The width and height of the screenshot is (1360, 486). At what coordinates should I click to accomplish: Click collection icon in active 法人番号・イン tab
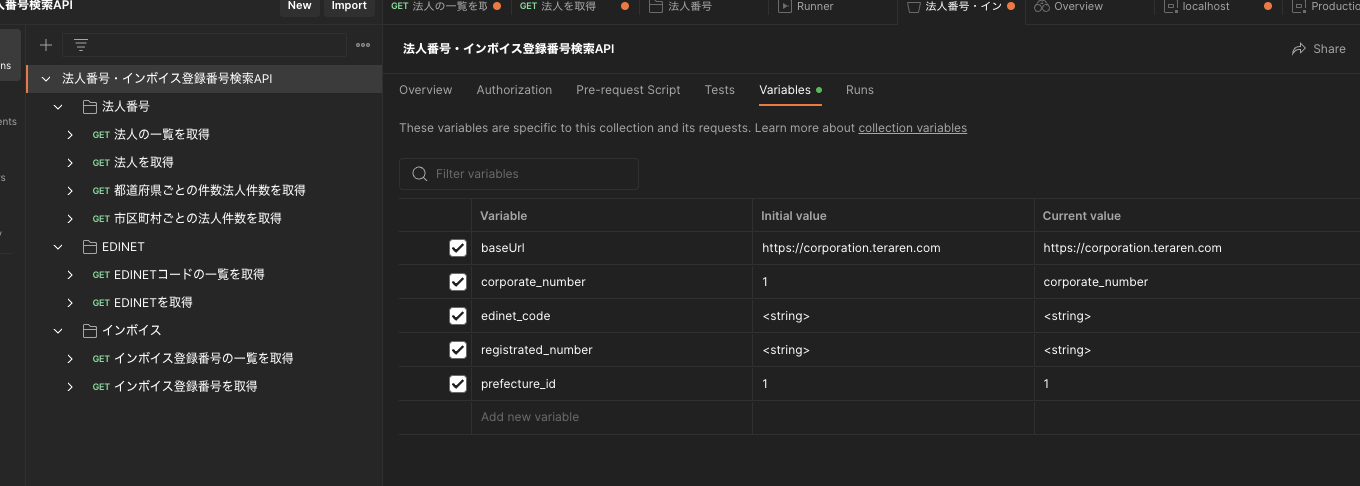(x=913, y=6)
